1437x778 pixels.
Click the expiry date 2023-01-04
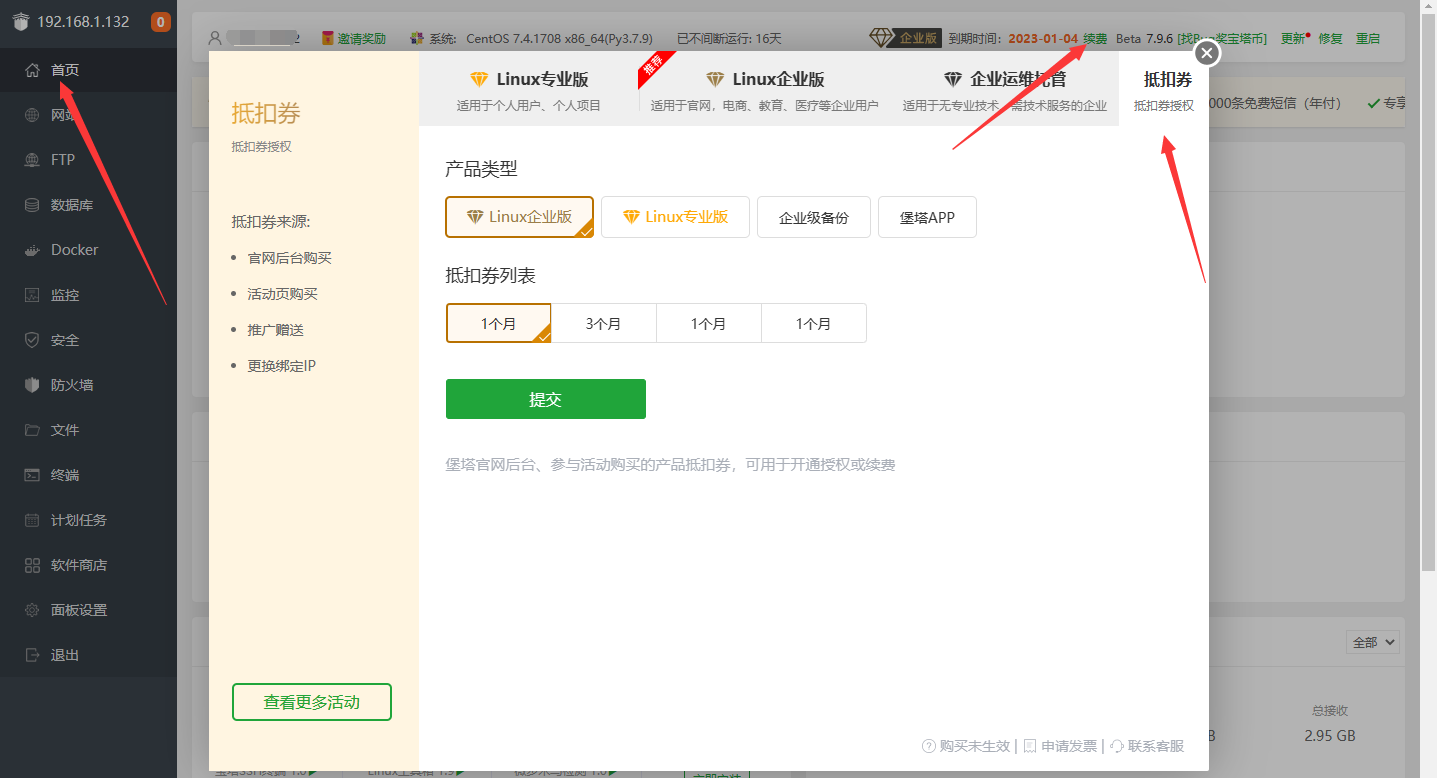1043,38
